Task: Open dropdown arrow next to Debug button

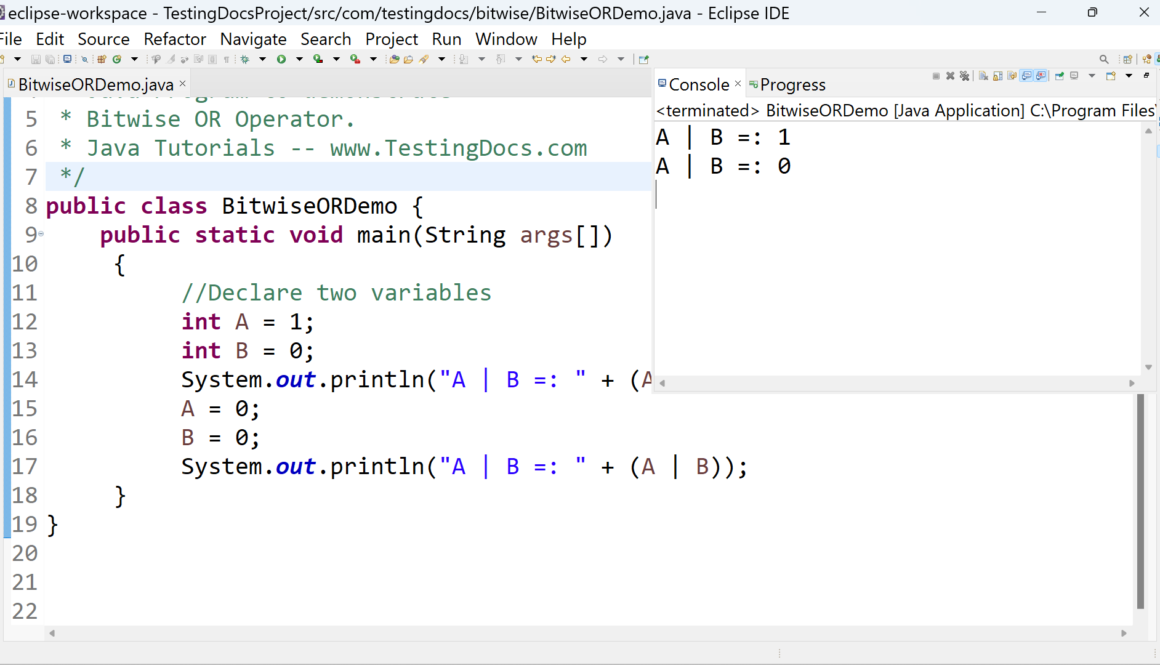Action: [x=262, y=60]
